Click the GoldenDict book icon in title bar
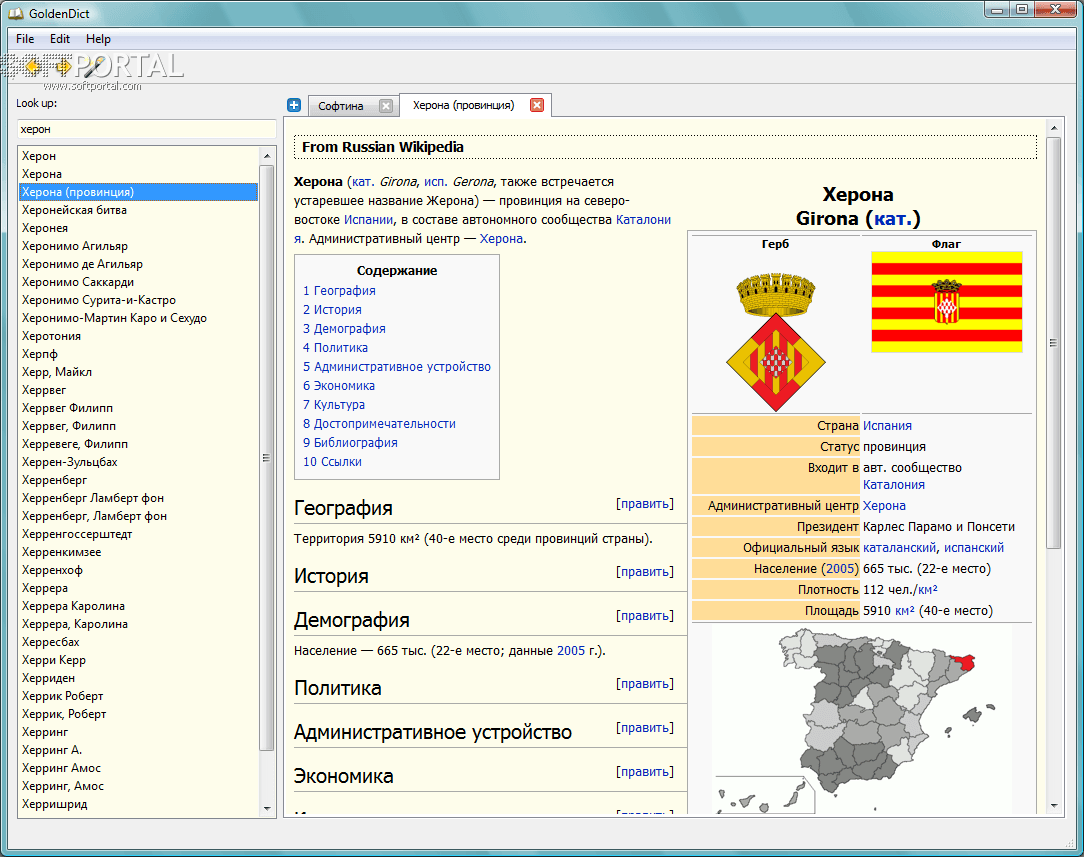The image size is (1084, 857). [x=15, y=13]
